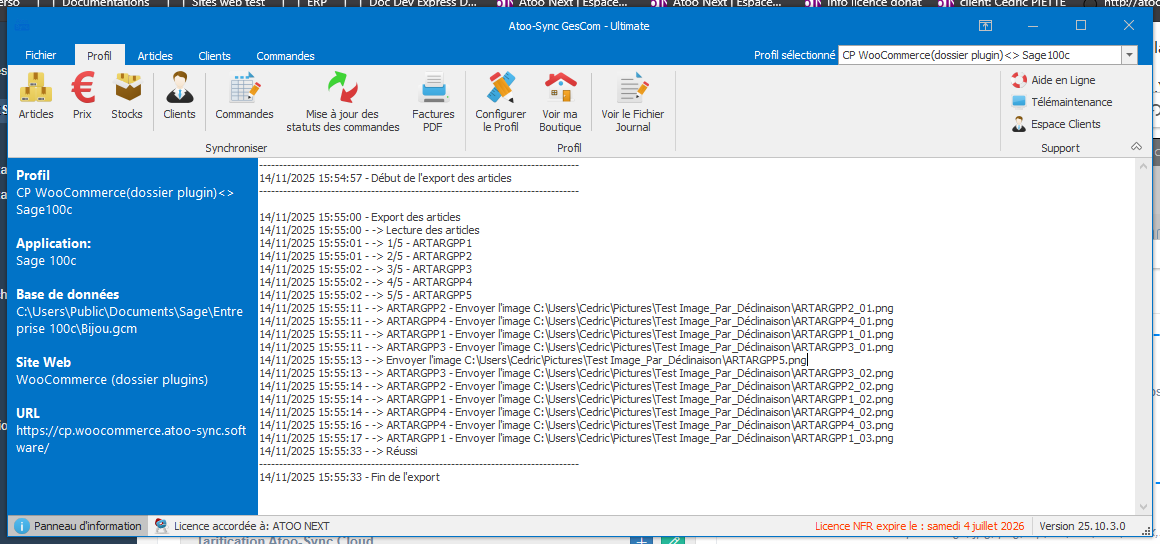Open Configurer le Profil
This screenshot has height=544, width=1160.
click(500, 102)
